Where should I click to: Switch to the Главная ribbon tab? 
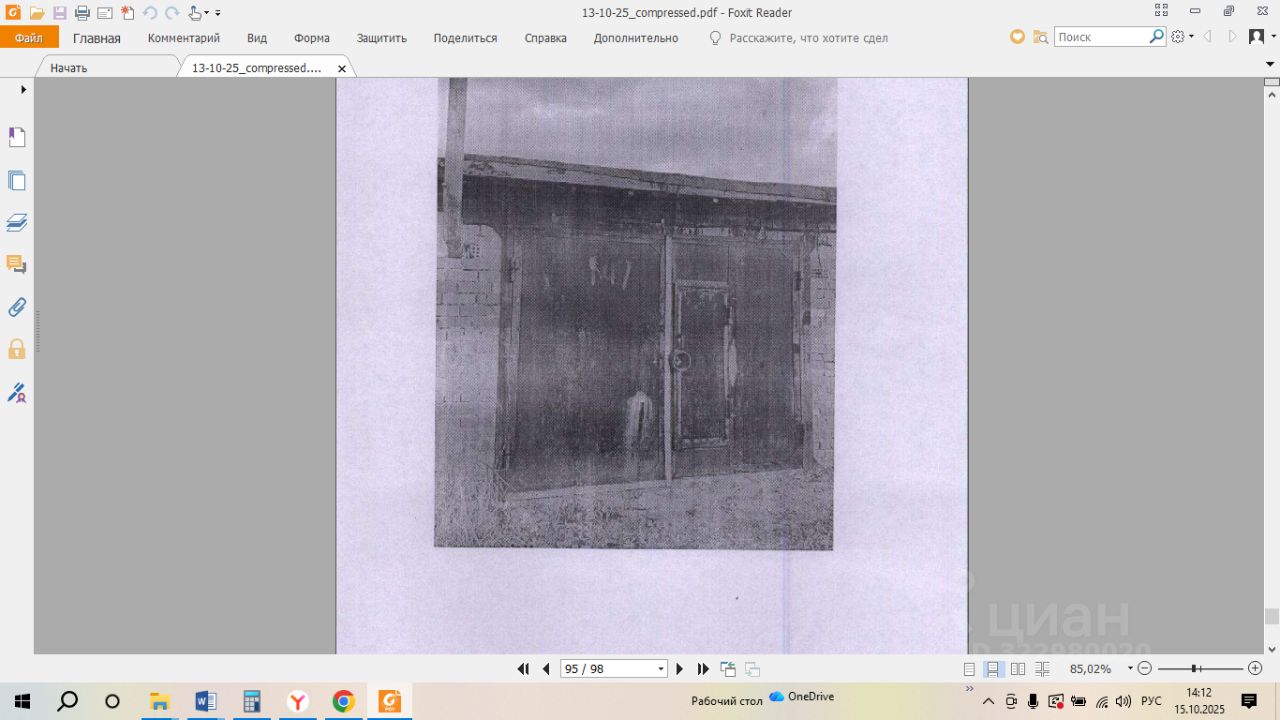click(x=97, y=38)
